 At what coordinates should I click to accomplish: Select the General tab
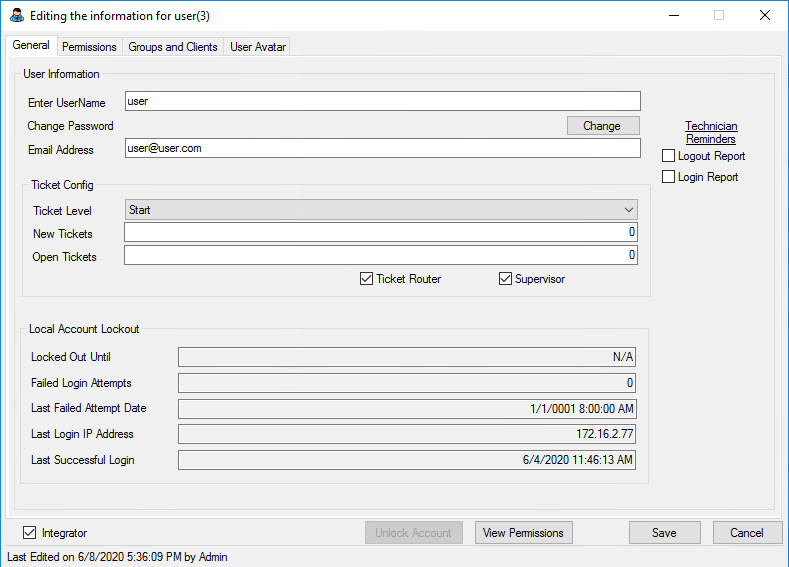click(x=31, y=46)
